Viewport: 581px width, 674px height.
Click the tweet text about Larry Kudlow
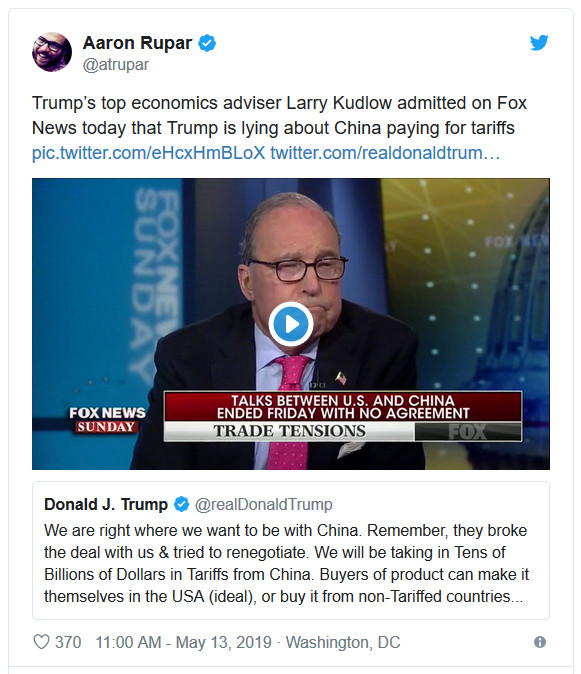[x=279, y=116]
